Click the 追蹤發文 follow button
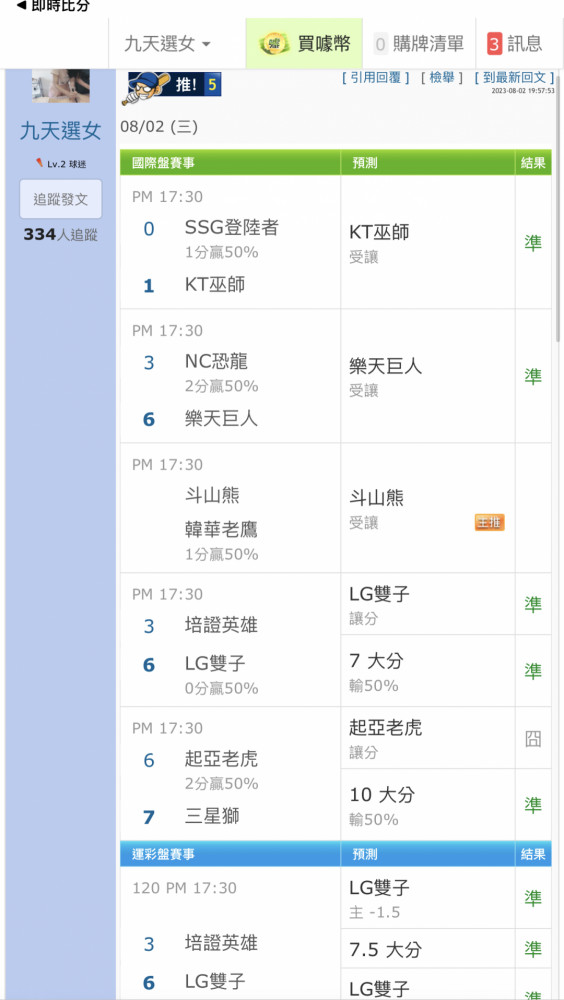 (x=61, y=199)
